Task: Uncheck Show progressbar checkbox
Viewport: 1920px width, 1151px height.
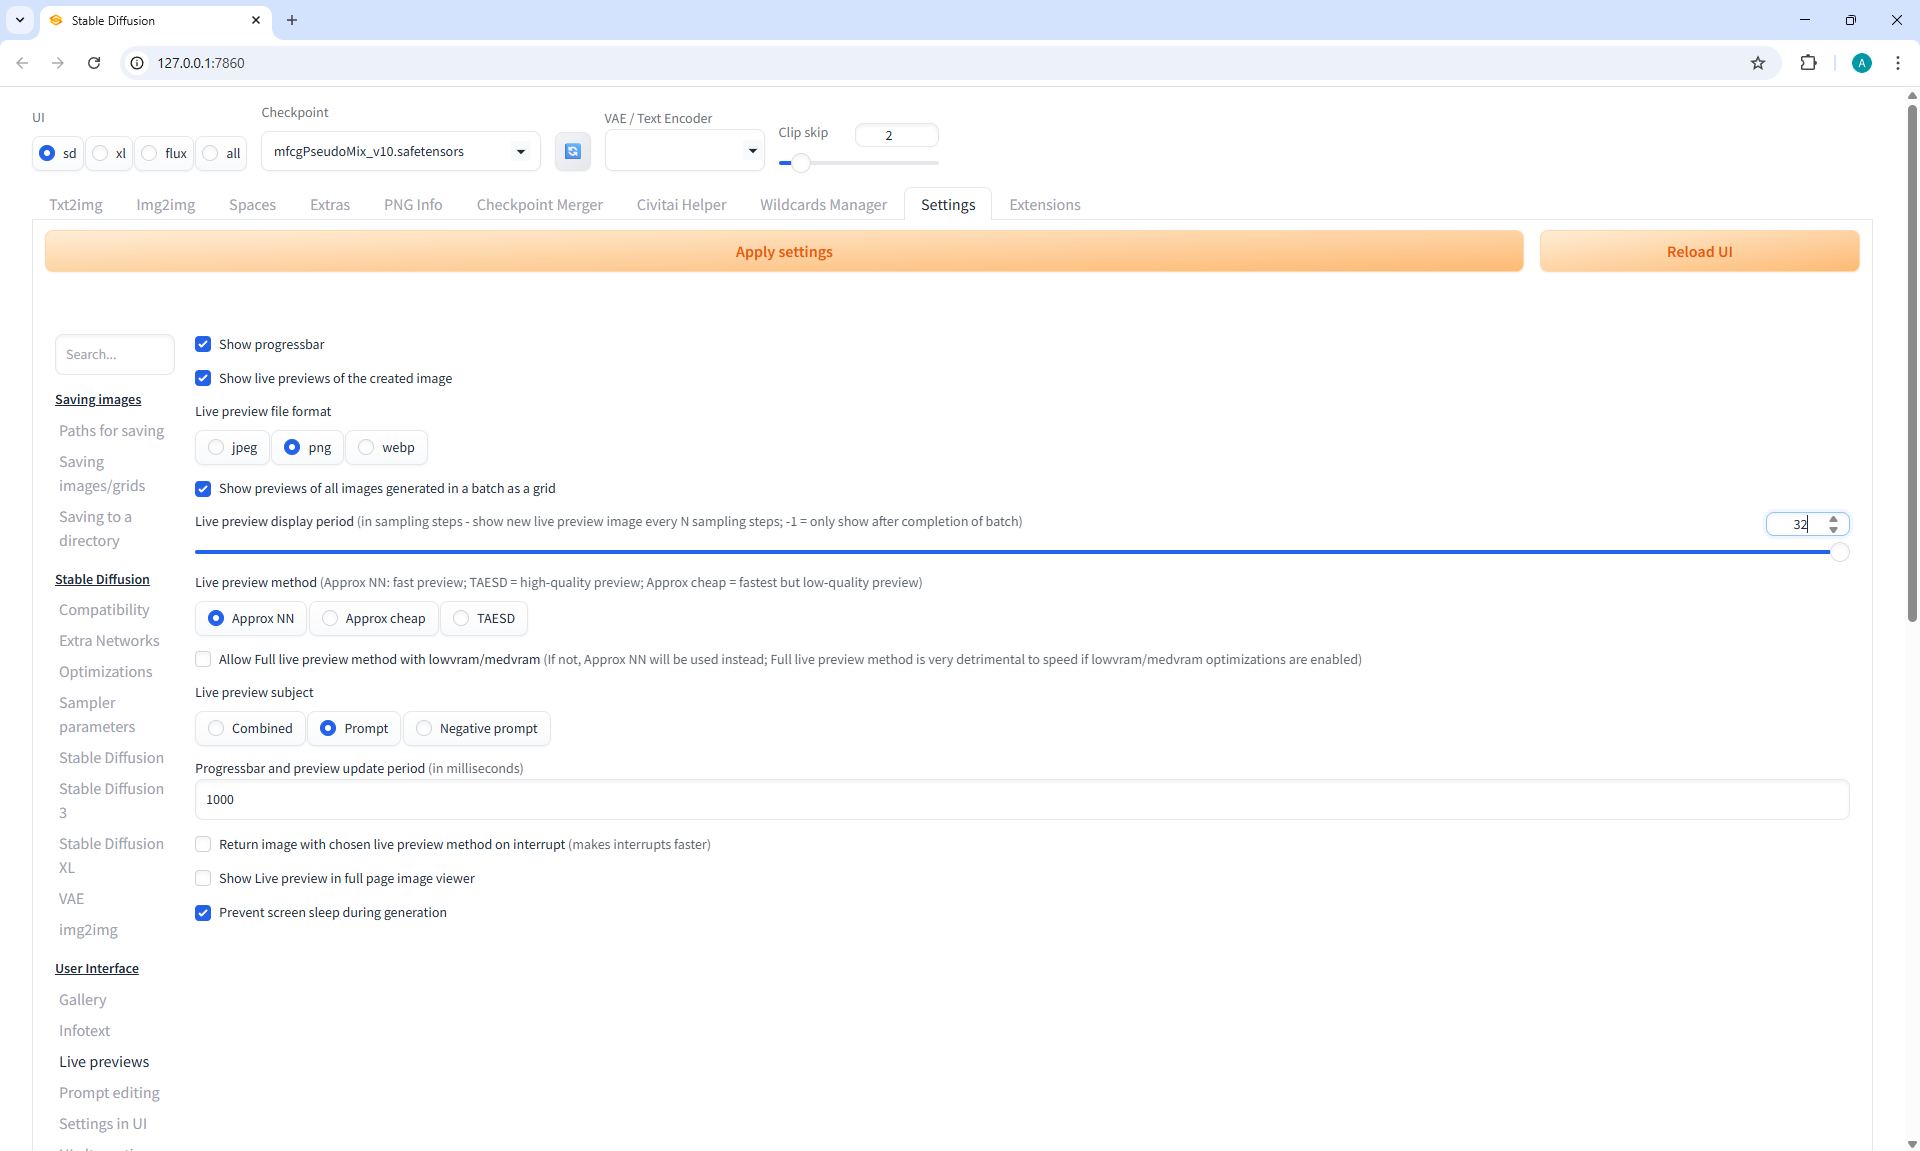Action: [203, 344]
